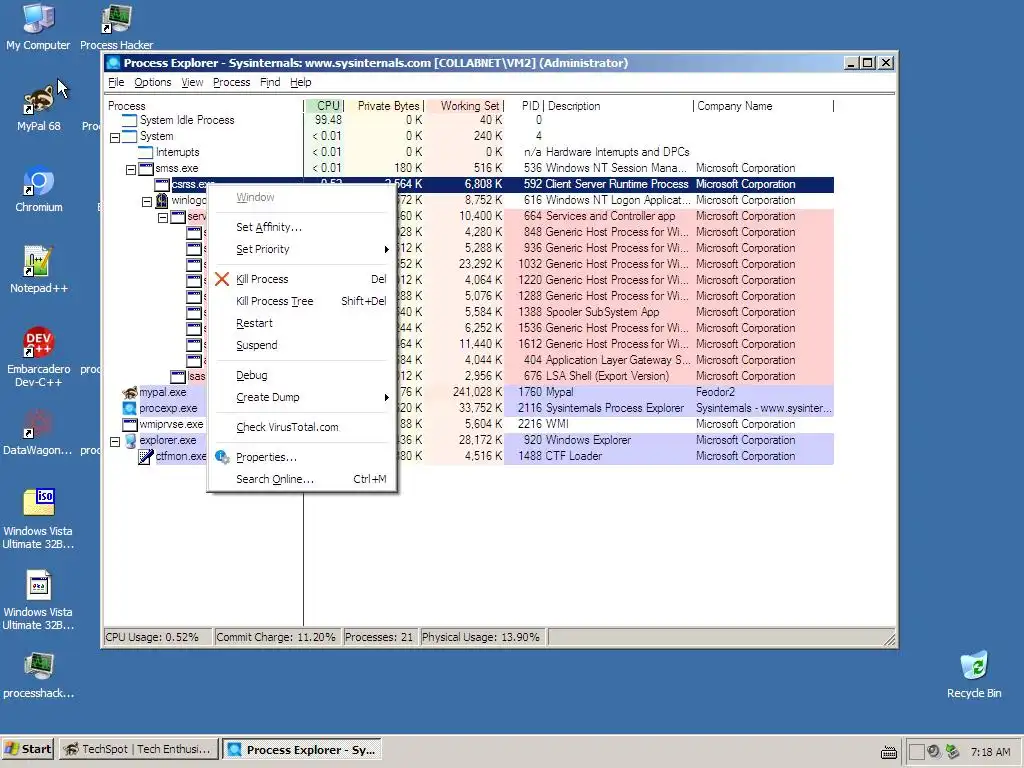Select Restart in the context menu

pos(302,323)
